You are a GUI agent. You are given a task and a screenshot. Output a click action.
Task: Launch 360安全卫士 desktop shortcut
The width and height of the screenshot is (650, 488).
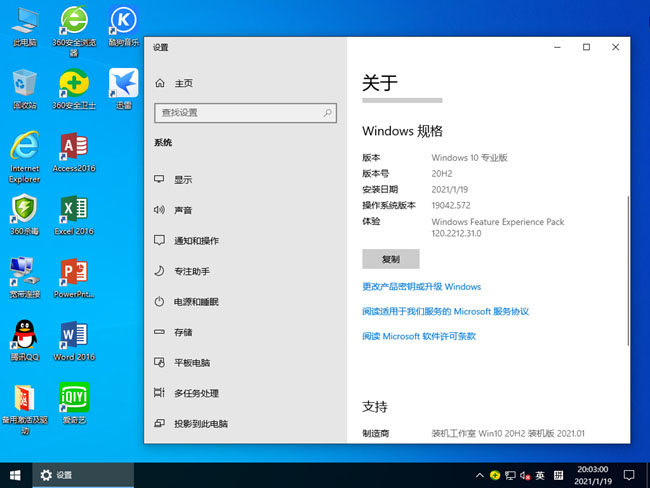[74, 89]
